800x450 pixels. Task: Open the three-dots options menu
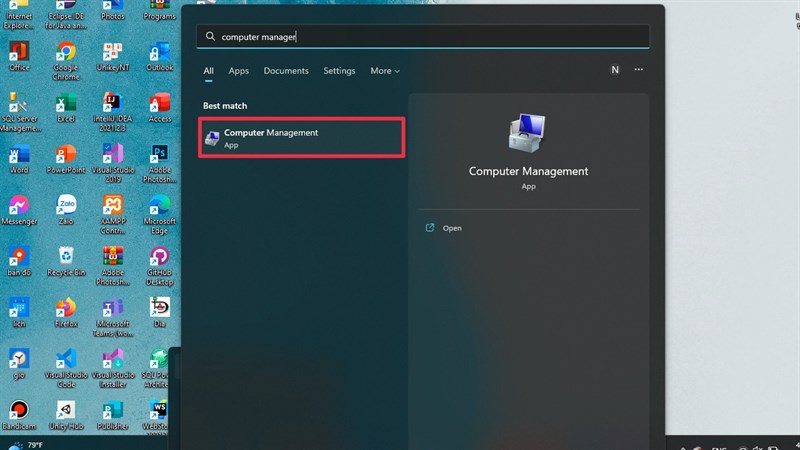click(638, 70)
